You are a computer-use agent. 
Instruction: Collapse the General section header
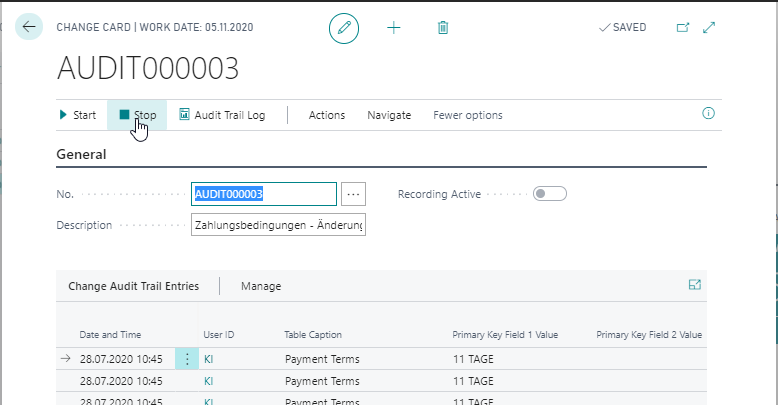point(81,154)
